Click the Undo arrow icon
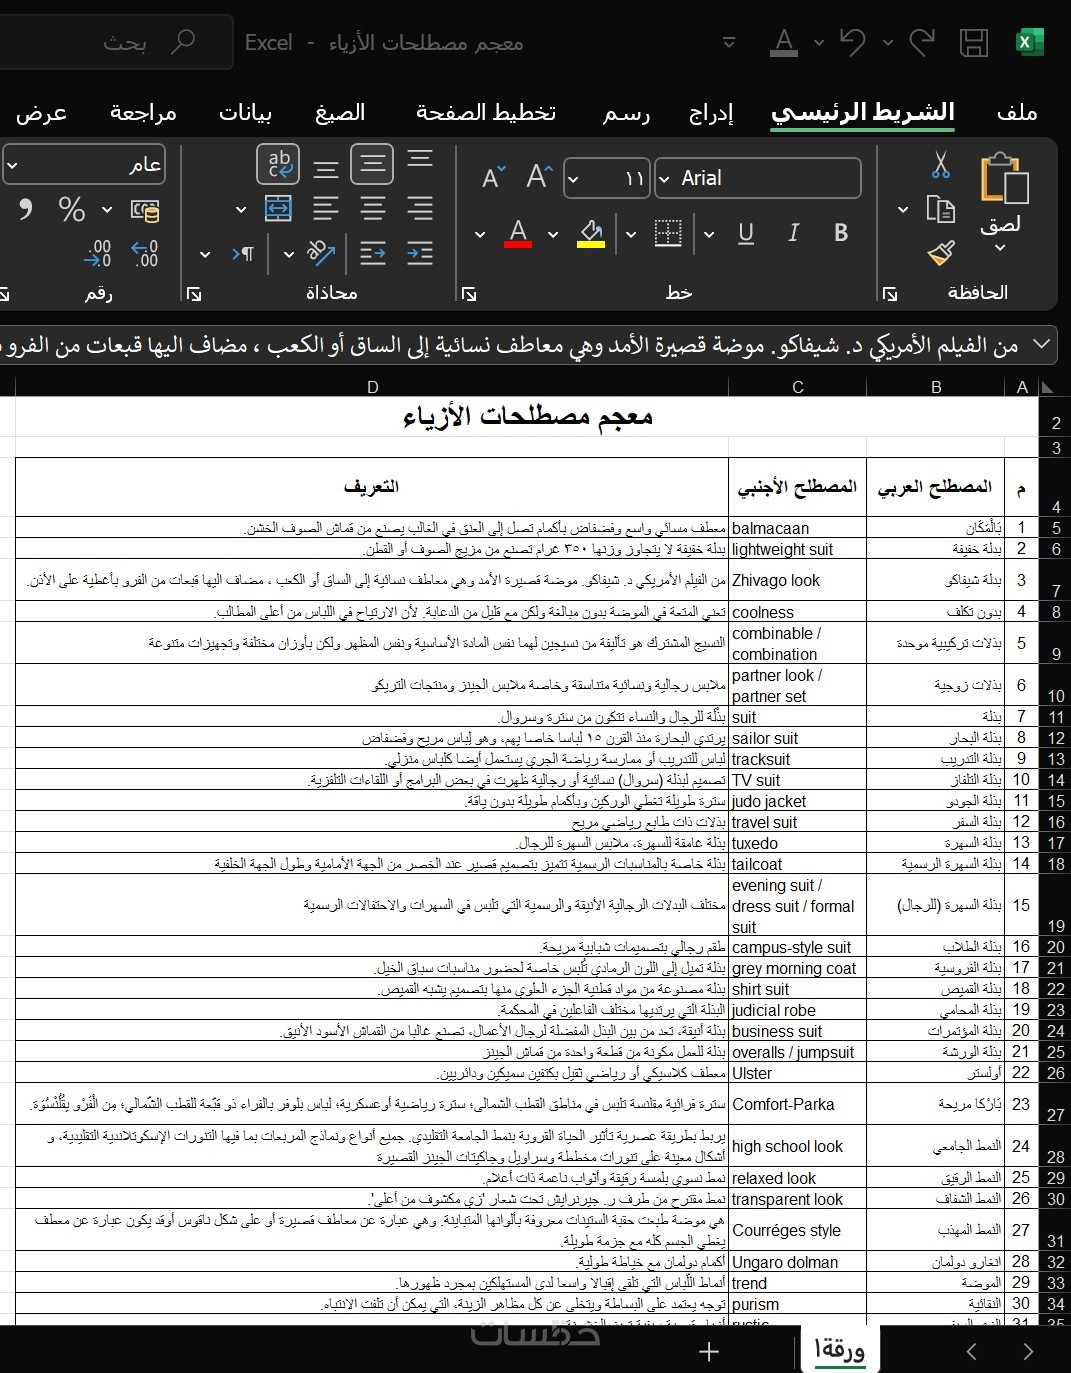The width and height of the screenshot is (1071, 1373). coord(852,42)
